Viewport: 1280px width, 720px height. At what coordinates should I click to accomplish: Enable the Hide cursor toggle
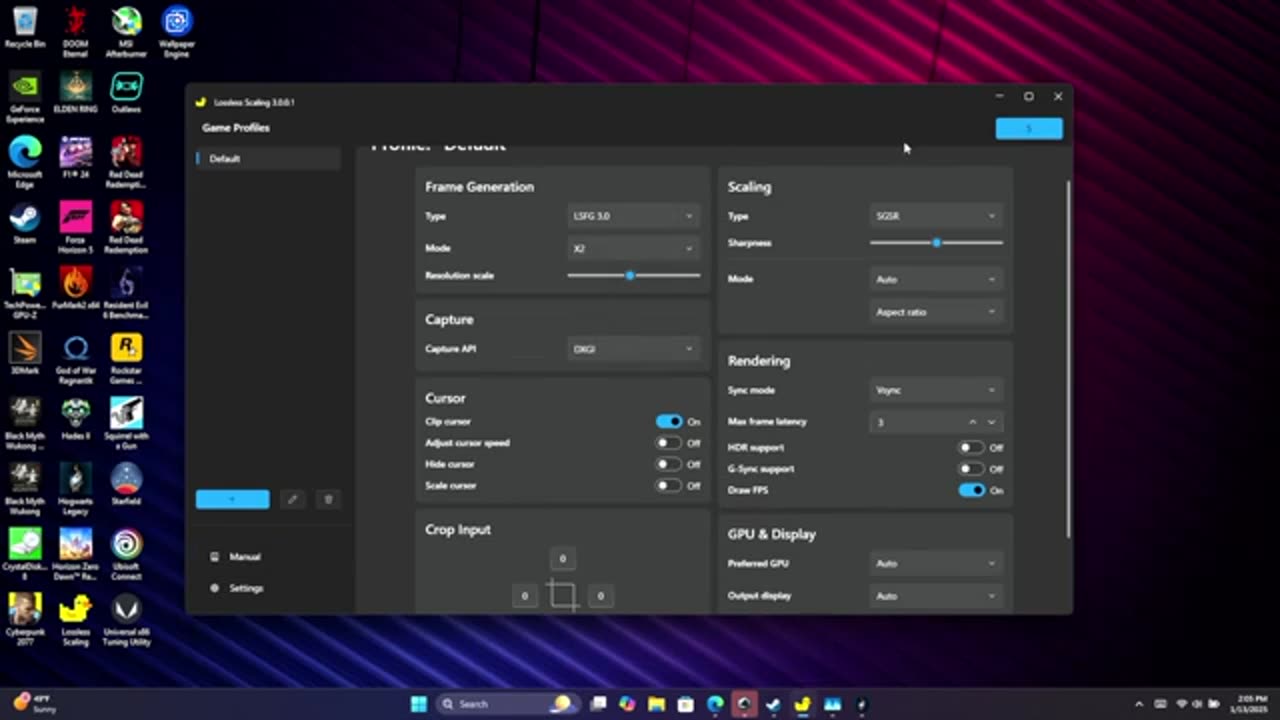point(669,464)
